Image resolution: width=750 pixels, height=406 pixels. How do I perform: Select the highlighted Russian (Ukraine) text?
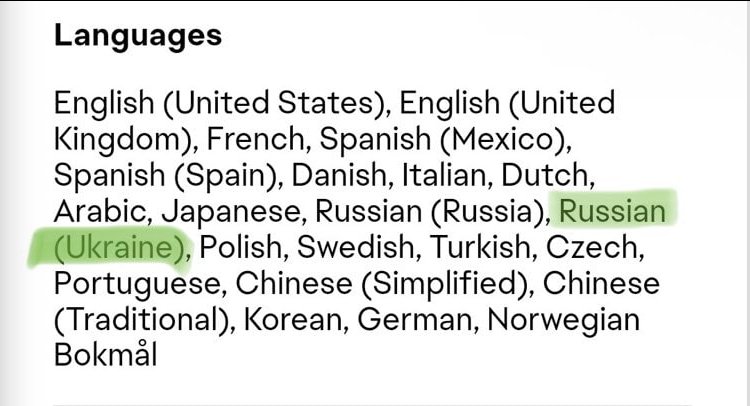tap(612, 211)
